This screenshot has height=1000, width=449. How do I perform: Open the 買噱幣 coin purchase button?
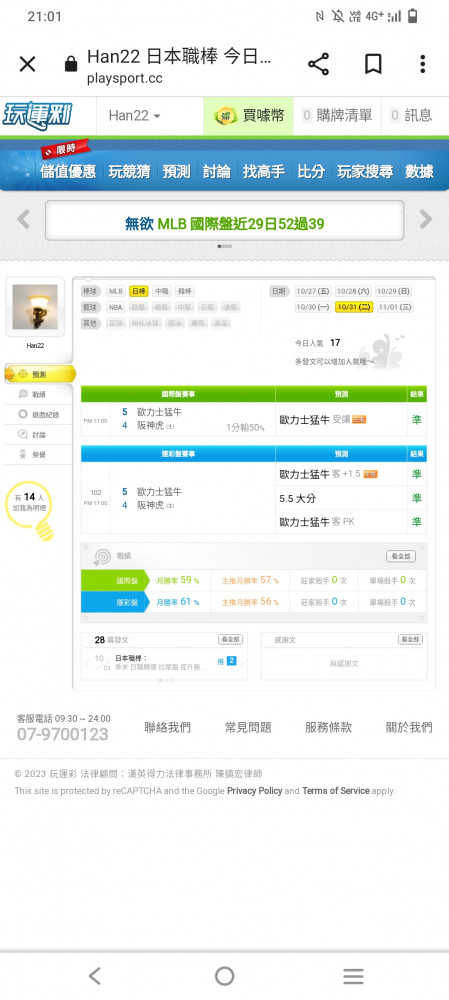pyautogui.click(x=249, y=115)
